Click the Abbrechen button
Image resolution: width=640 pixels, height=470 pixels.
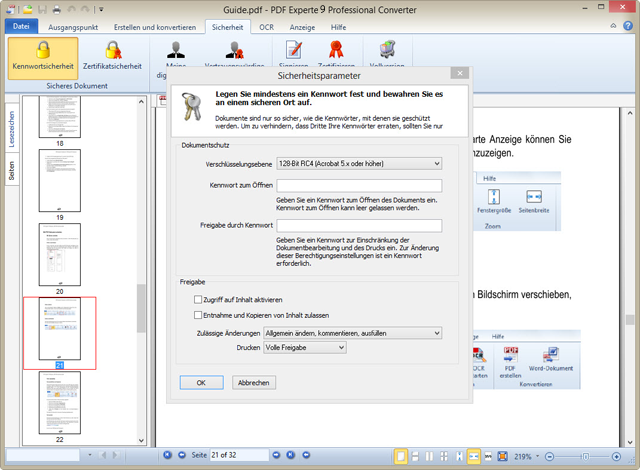(253, 382)
